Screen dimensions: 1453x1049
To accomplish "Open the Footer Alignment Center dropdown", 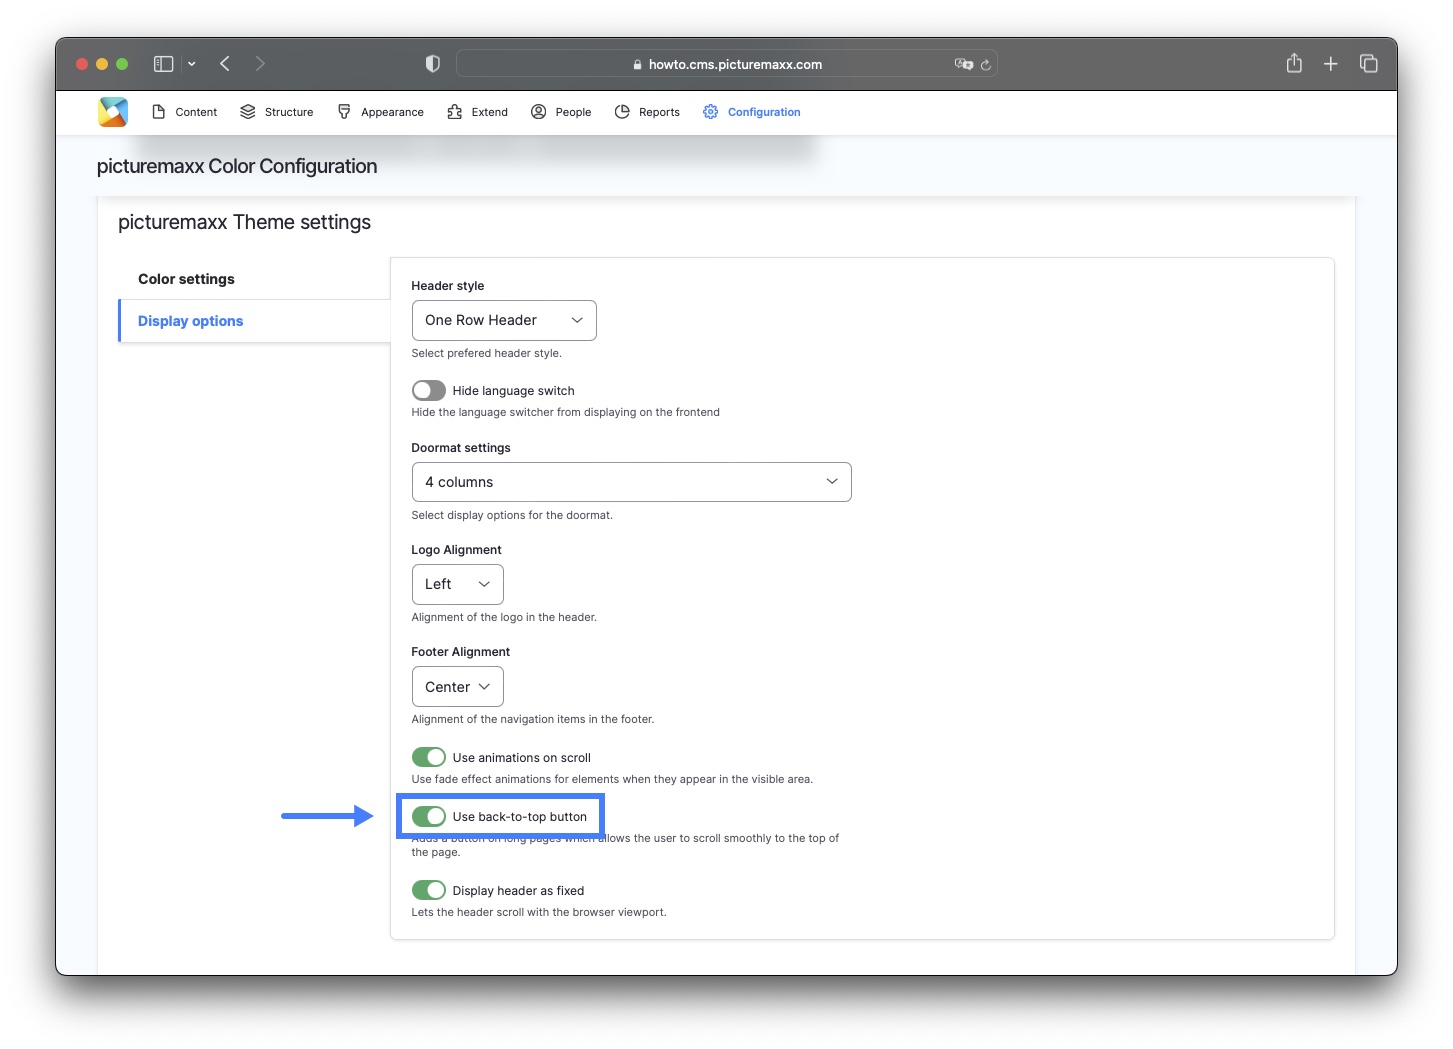I will (x=457, y=687).
